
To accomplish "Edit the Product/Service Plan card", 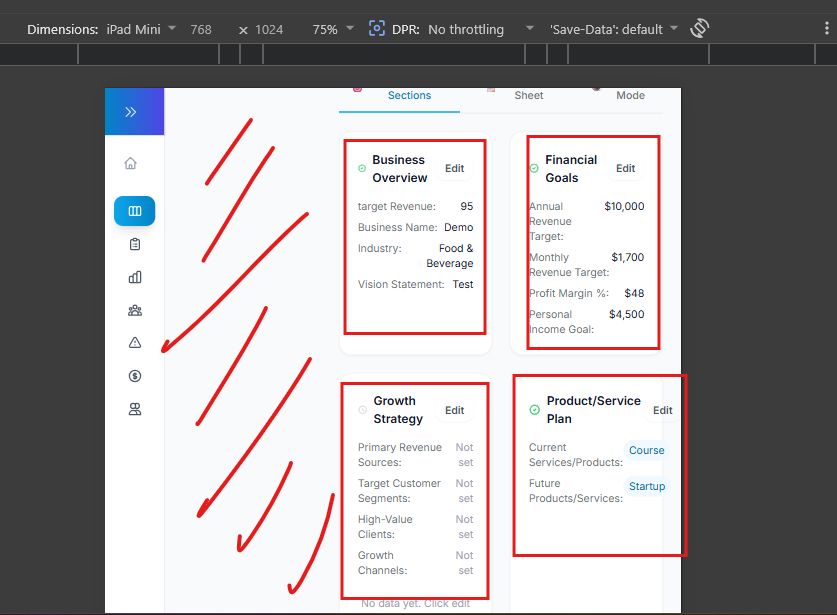I will pos(662,410).
